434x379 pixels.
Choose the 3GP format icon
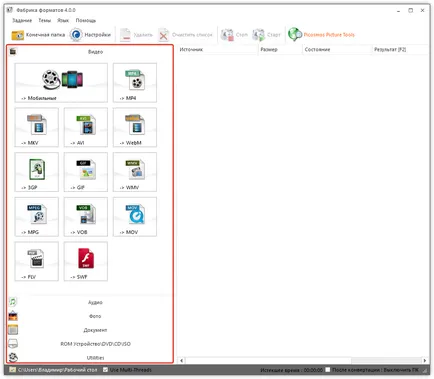(37, 172)
